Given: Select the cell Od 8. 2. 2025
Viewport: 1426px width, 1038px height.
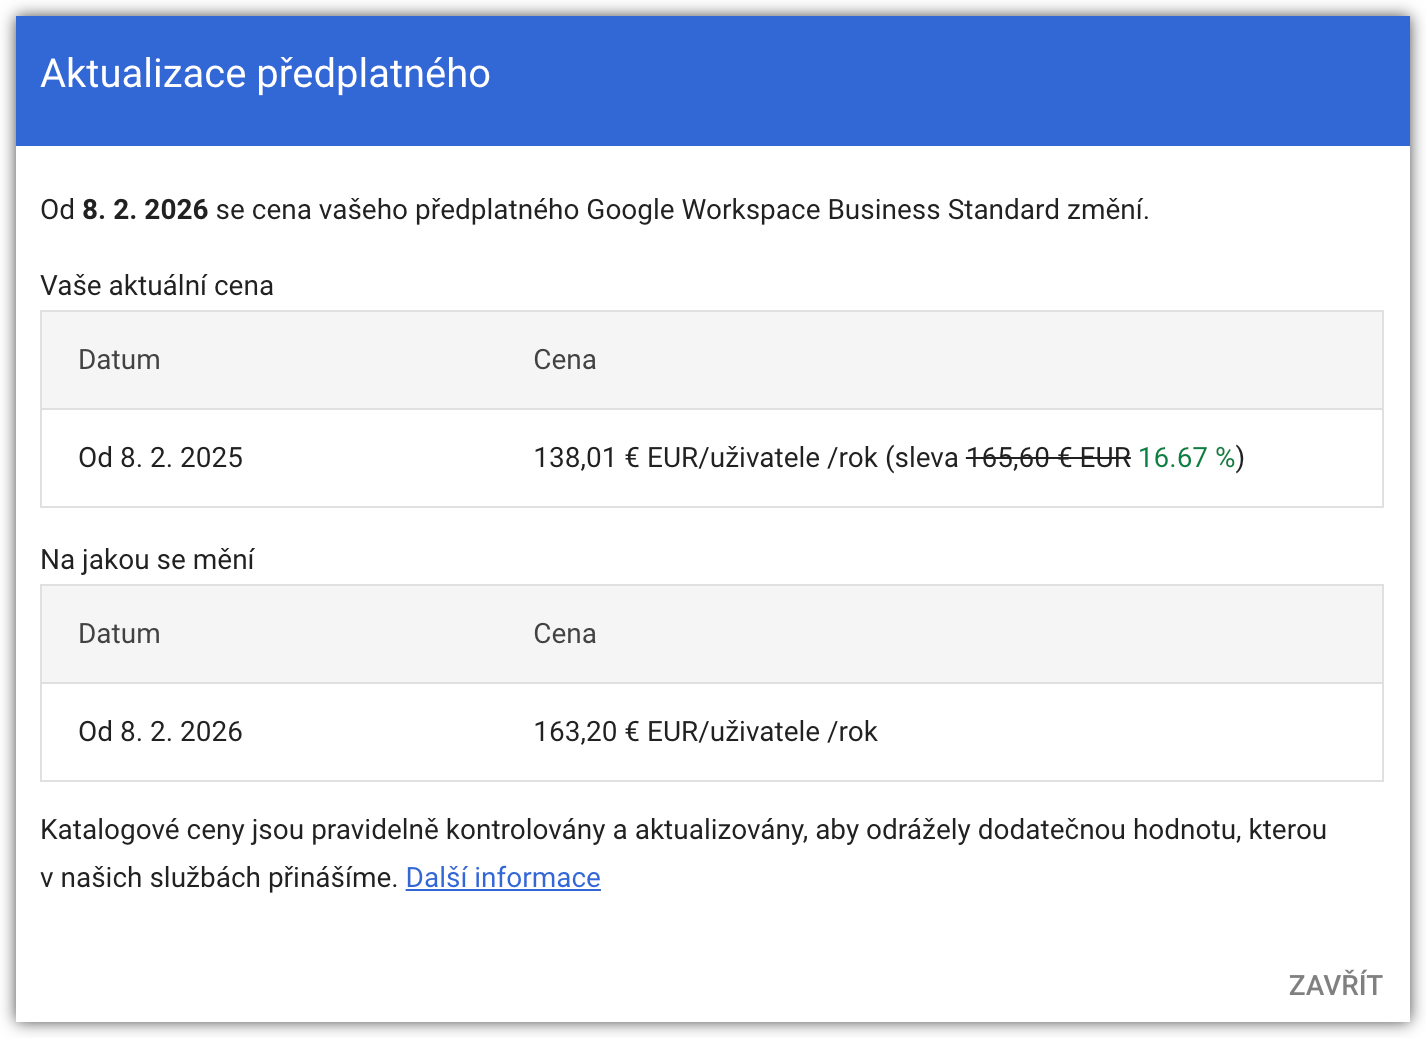Looking at the screenshot, I should pyautogui.click(x=161, y=458).
